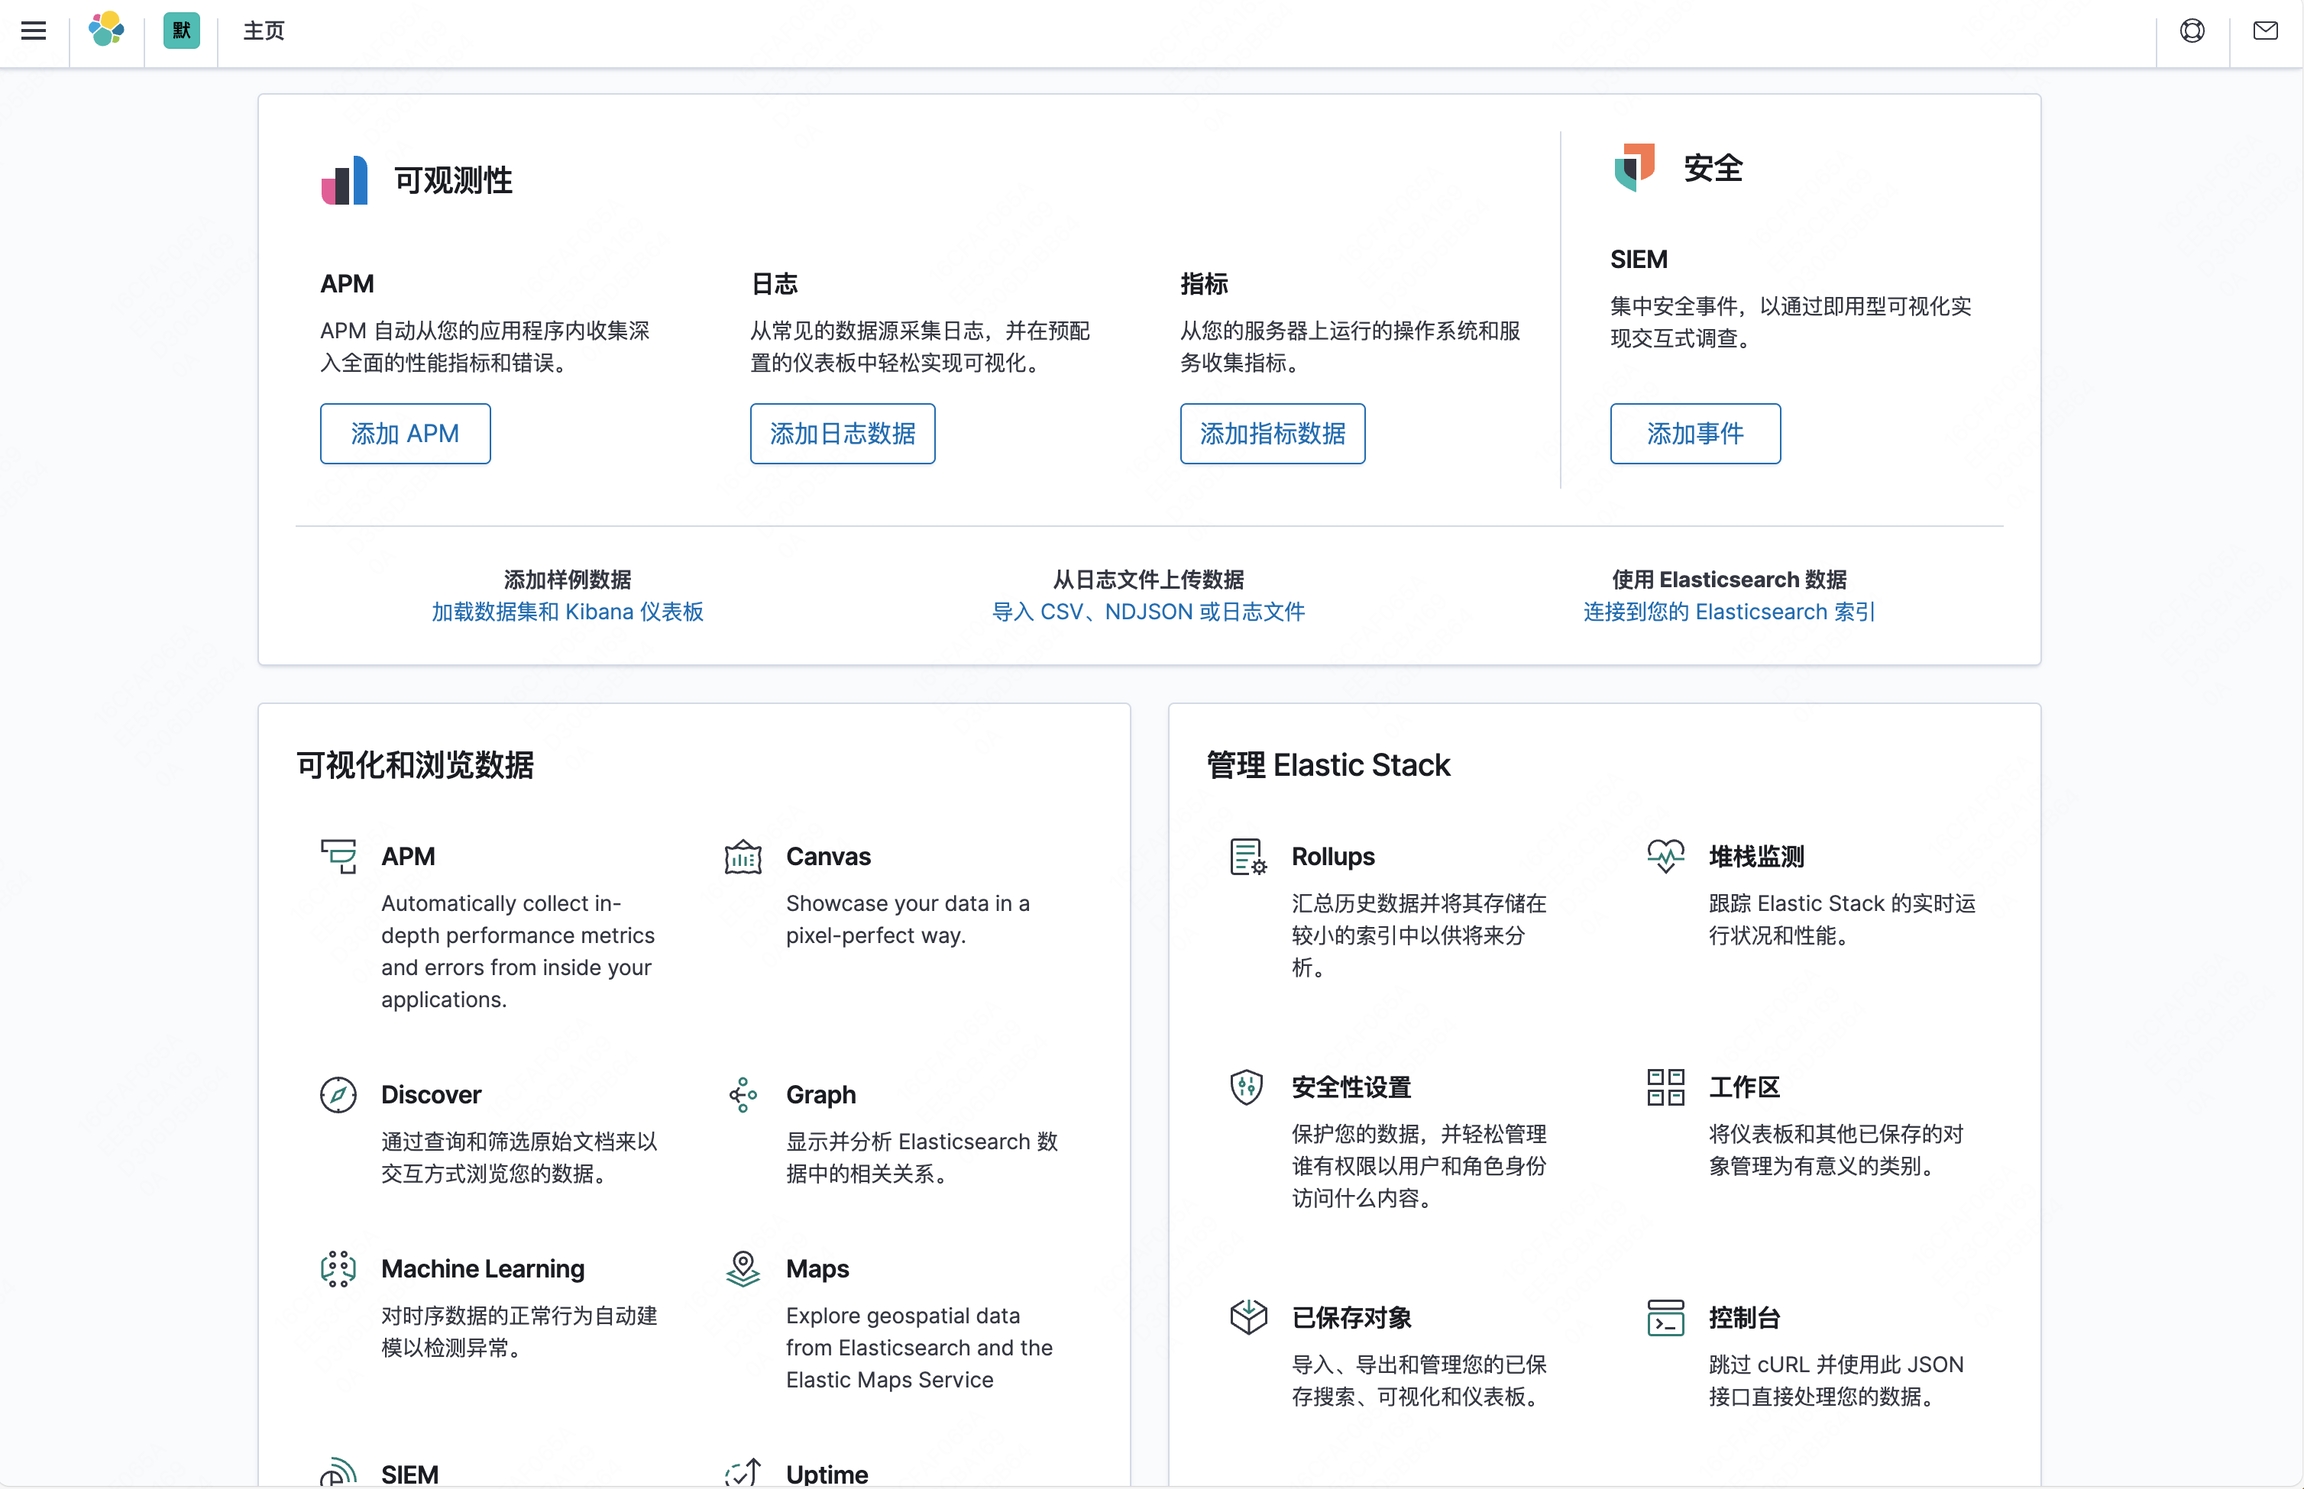
Task: Click the Elastic logo icon
Action: click(106, 30)
